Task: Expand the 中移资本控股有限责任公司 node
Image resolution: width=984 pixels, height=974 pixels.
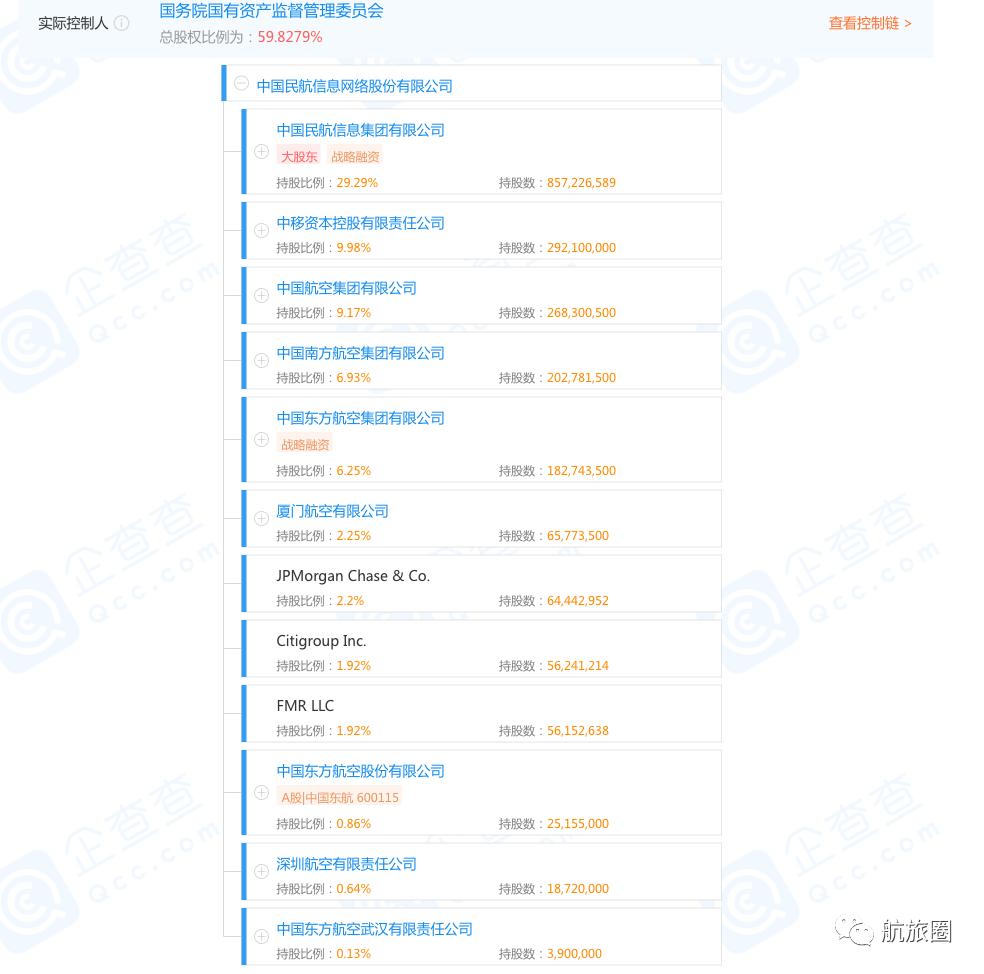Action: pos(261,230)
